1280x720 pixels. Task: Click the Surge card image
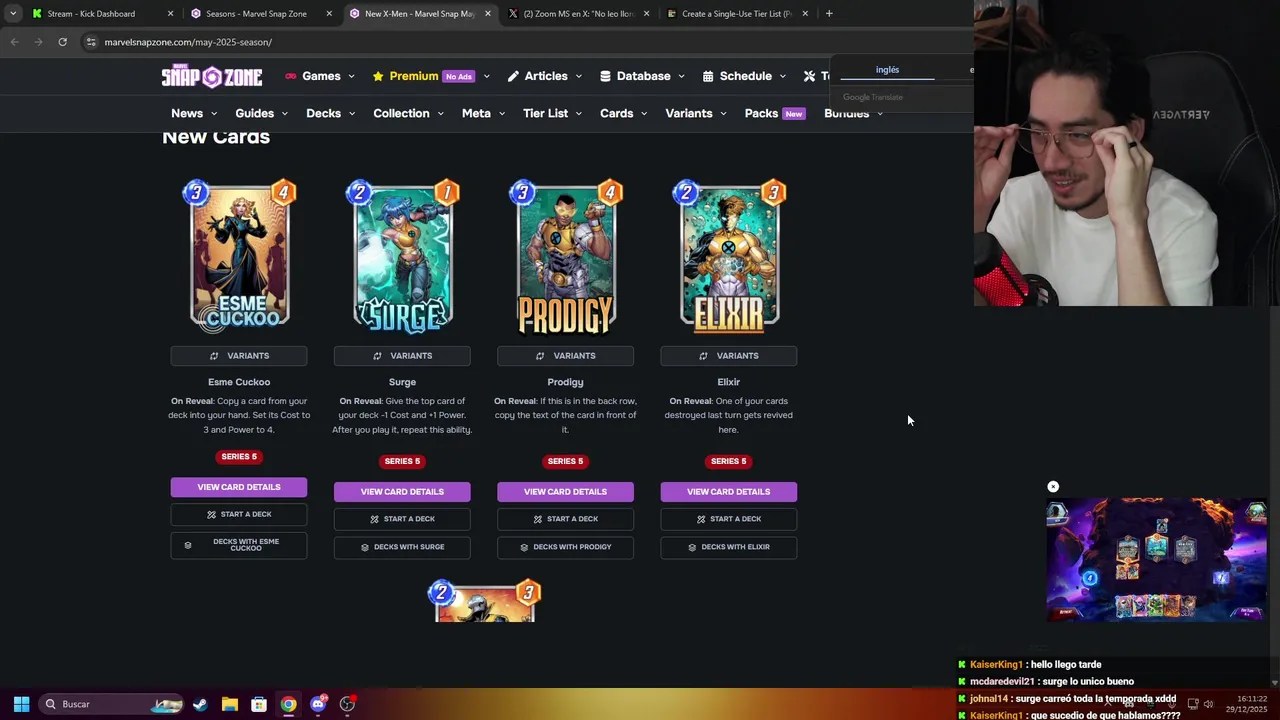(402, 256)
